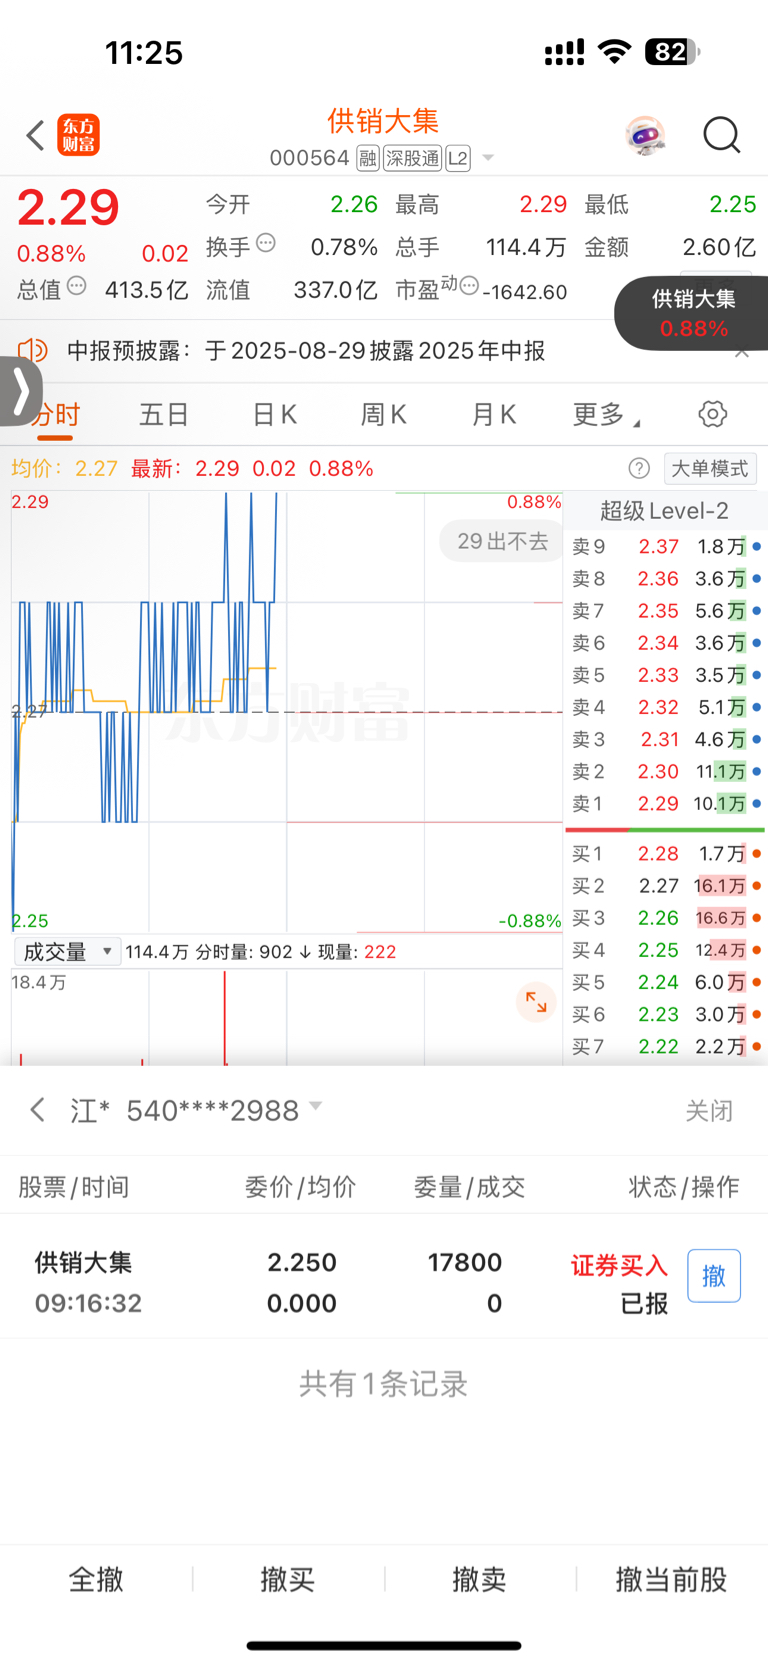768x1665 pixels.
Task: Tap 全撤 to cancel all orders
Action: tap(96, 1579)
